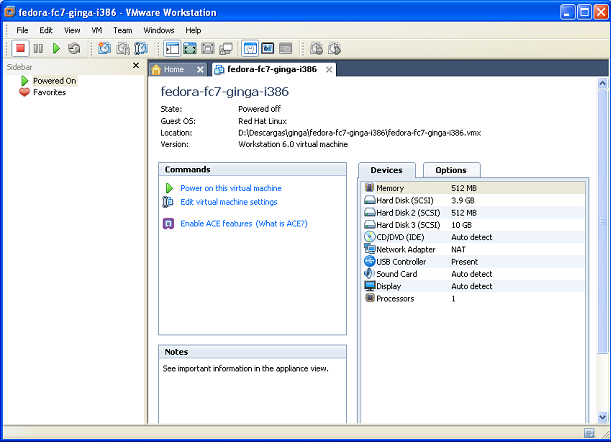The width and height of the screenshot is (611, 443).
Task: Select the Display device row
Action: (x=473, y=286)
